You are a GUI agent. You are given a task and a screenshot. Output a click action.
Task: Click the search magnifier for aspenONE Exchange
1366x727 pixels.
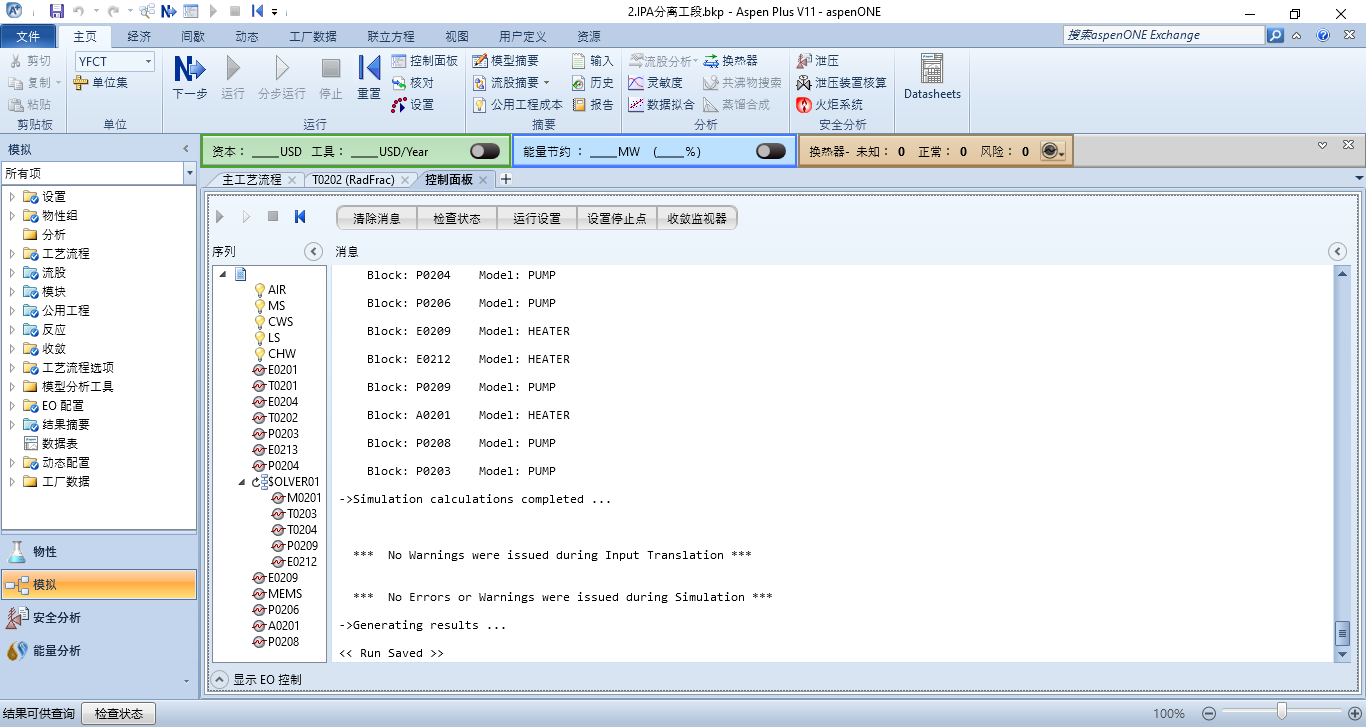tap(1275, 35)
